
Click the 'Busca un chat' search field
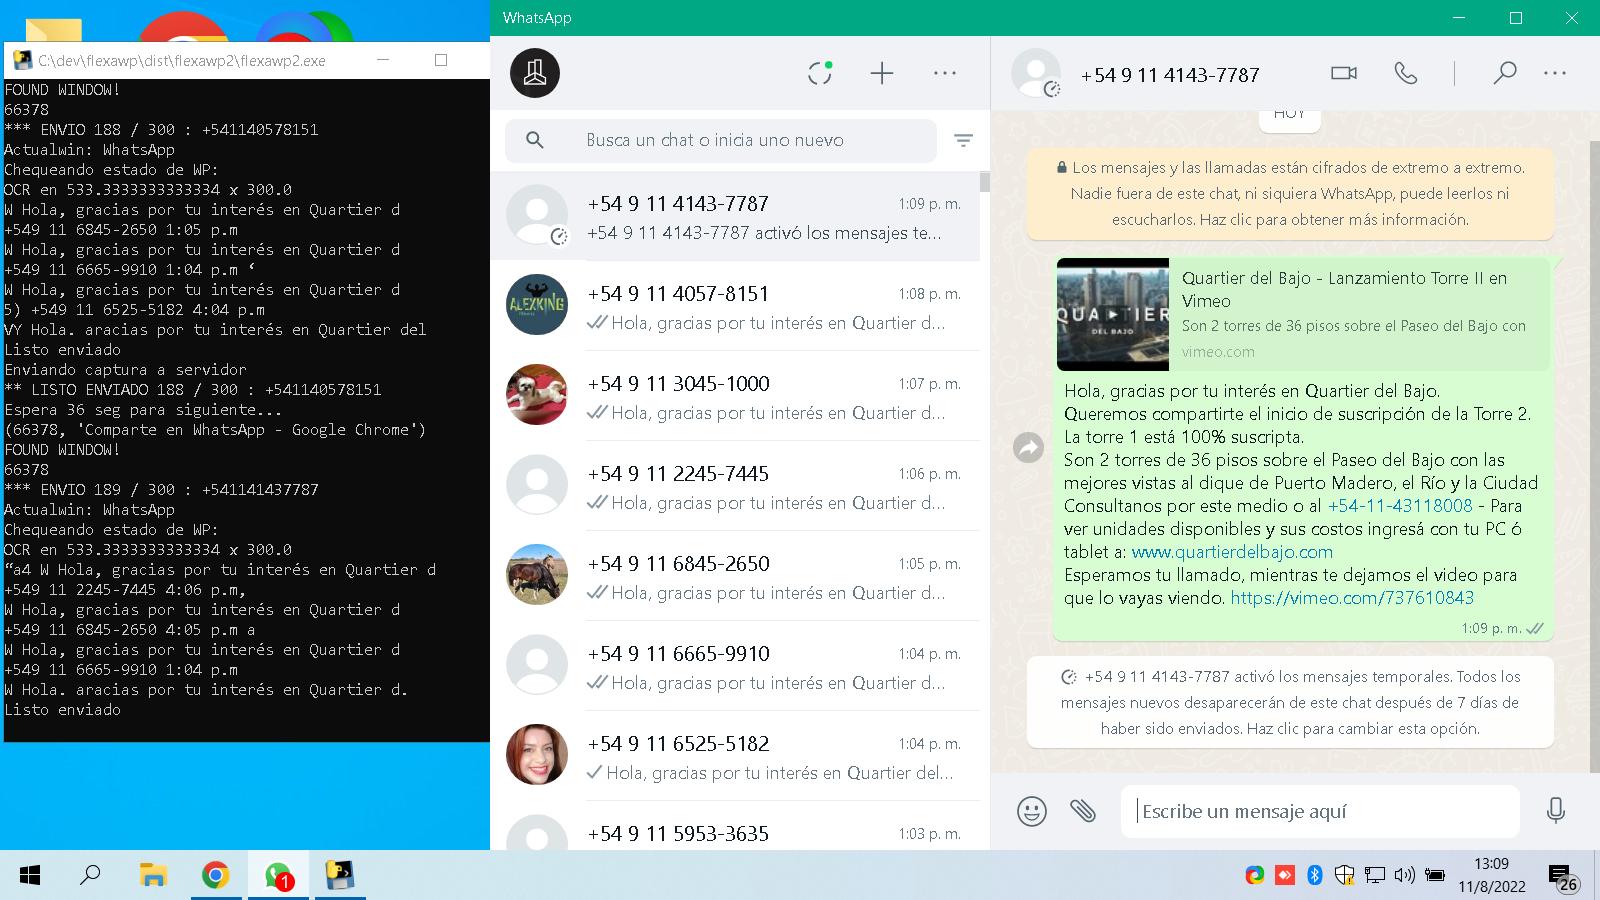point(721,140)
